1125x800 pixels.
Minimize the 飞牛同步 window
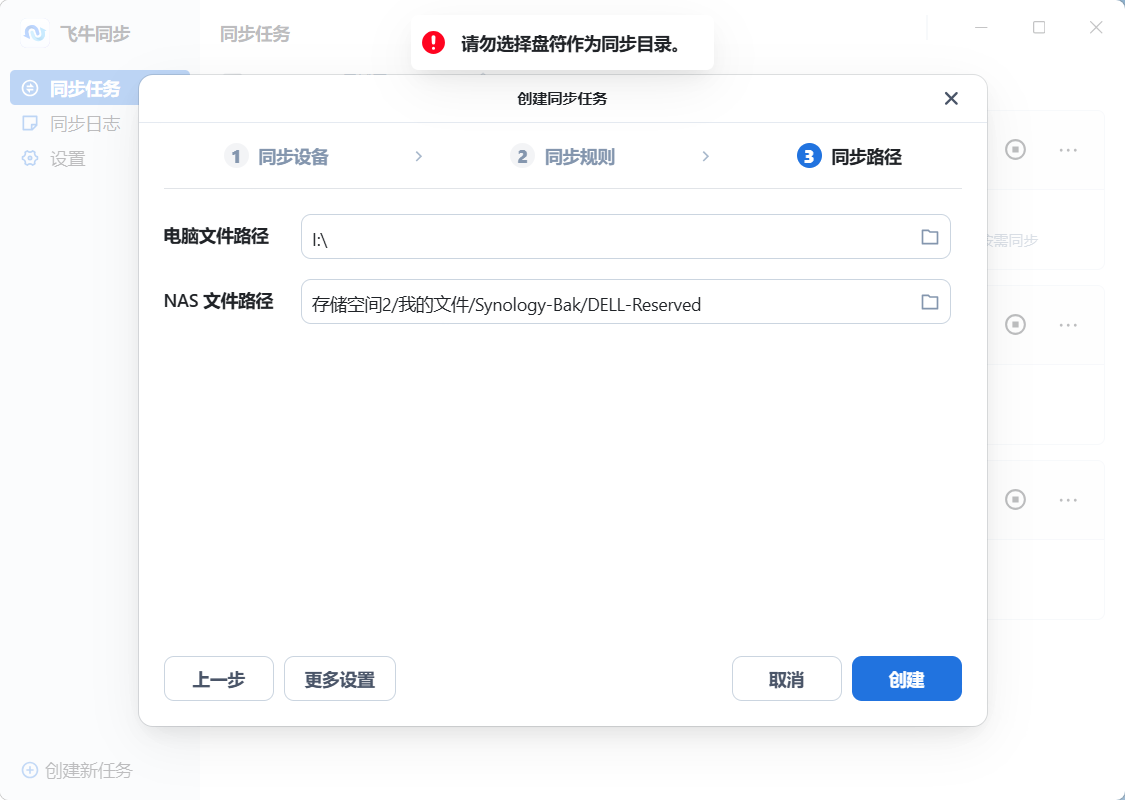(982, 27)
